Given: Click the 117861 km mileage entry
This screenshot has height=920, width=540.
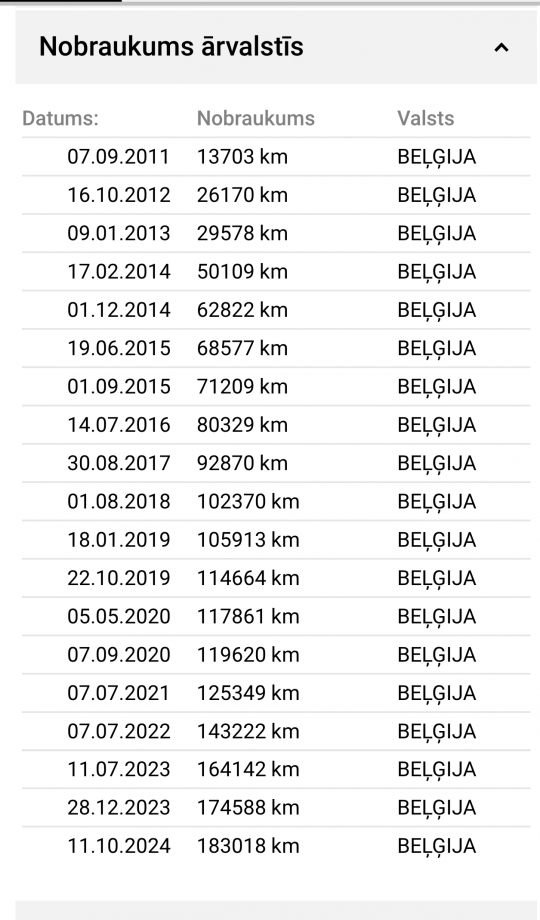Looking at the screenshot, I should pos(248,616).
